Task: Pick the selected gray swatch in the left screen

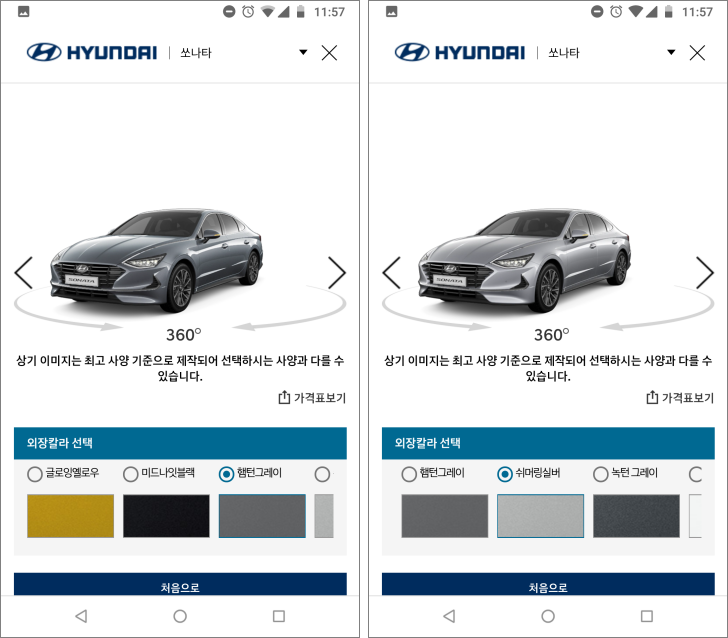Action: (x=262, y=516)
